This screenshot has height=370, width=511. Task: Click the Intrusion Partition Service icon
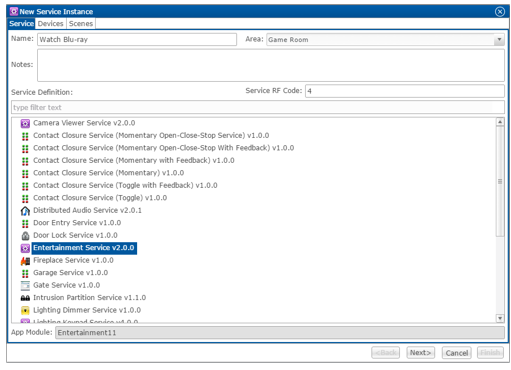[25, 298]
